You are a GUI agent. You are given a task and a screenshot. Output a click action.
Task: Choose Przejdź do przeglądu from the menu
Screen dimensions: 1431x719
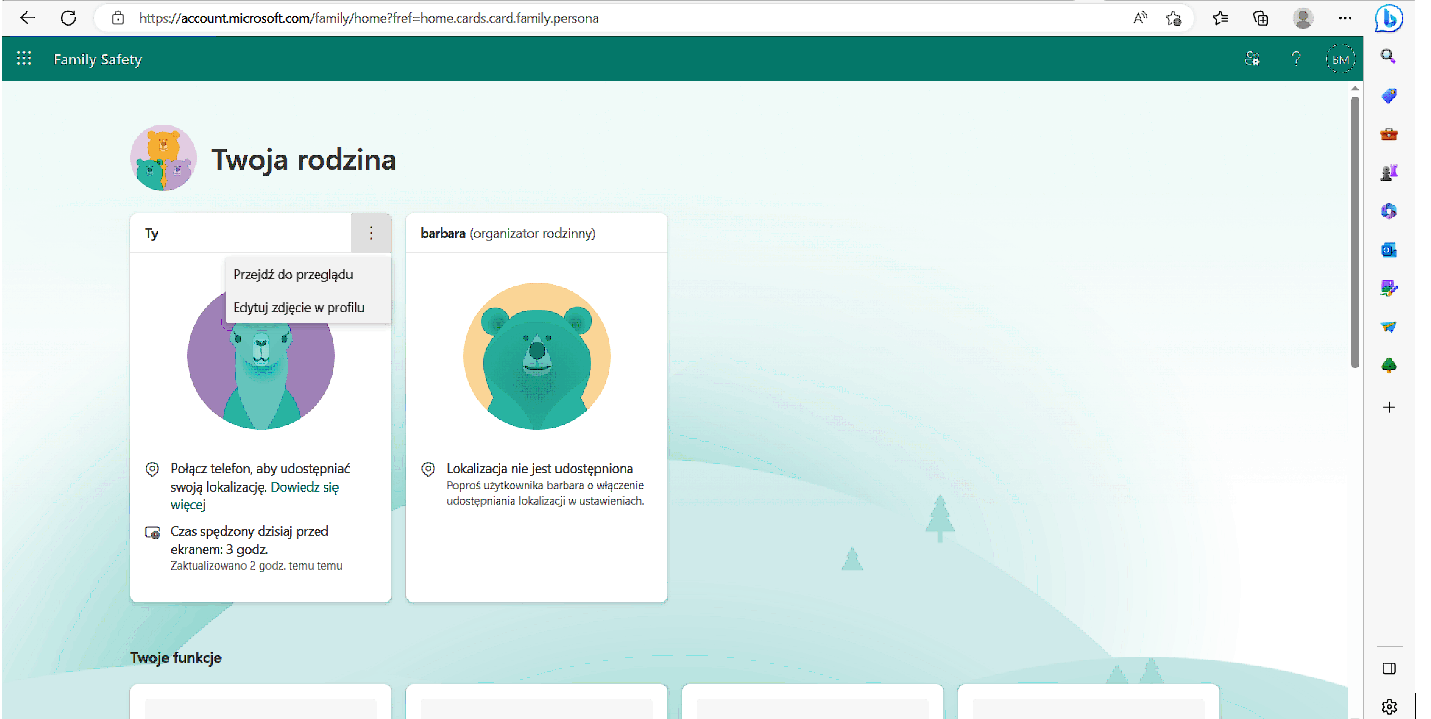[309, 274]
